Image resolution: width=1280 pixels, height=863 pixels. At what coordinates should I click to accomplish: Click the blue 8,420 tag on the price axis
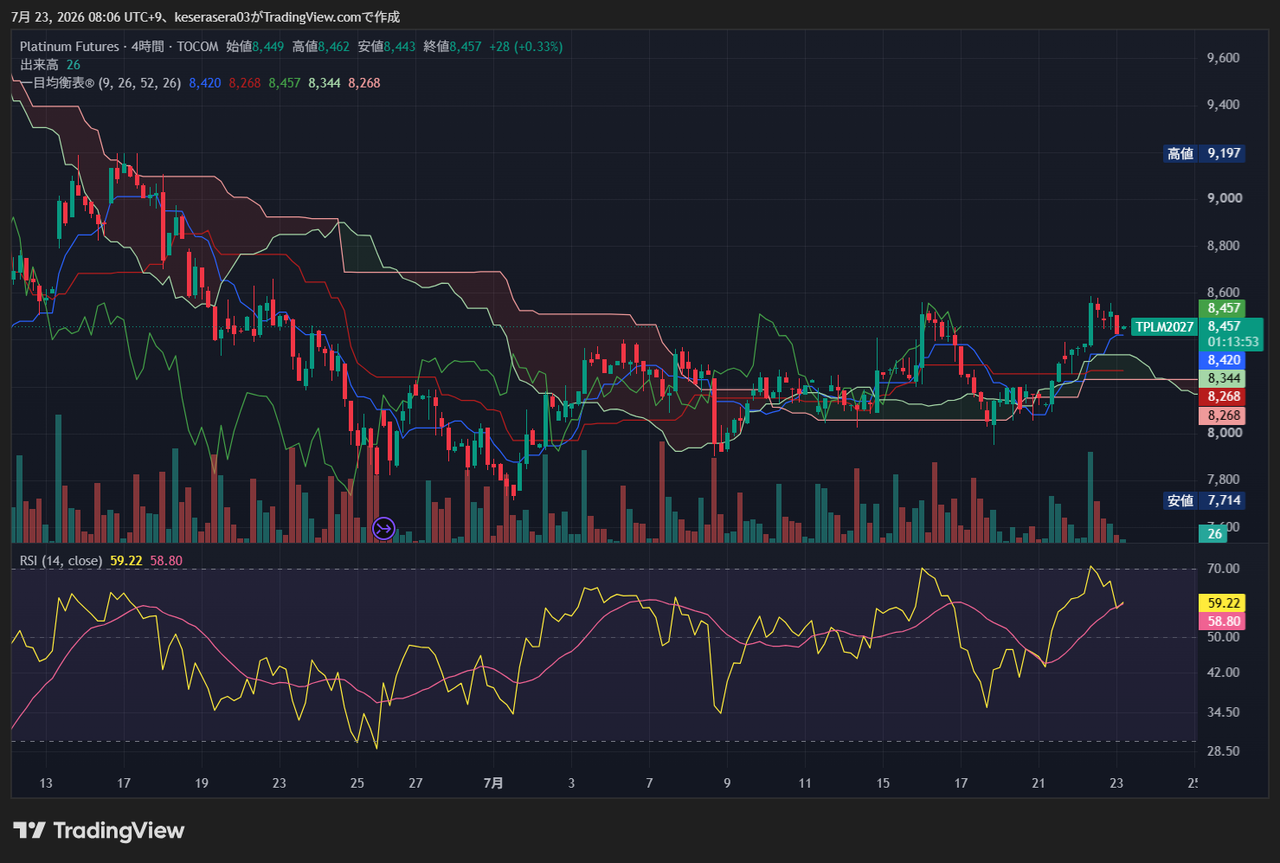pos(1223,360)
